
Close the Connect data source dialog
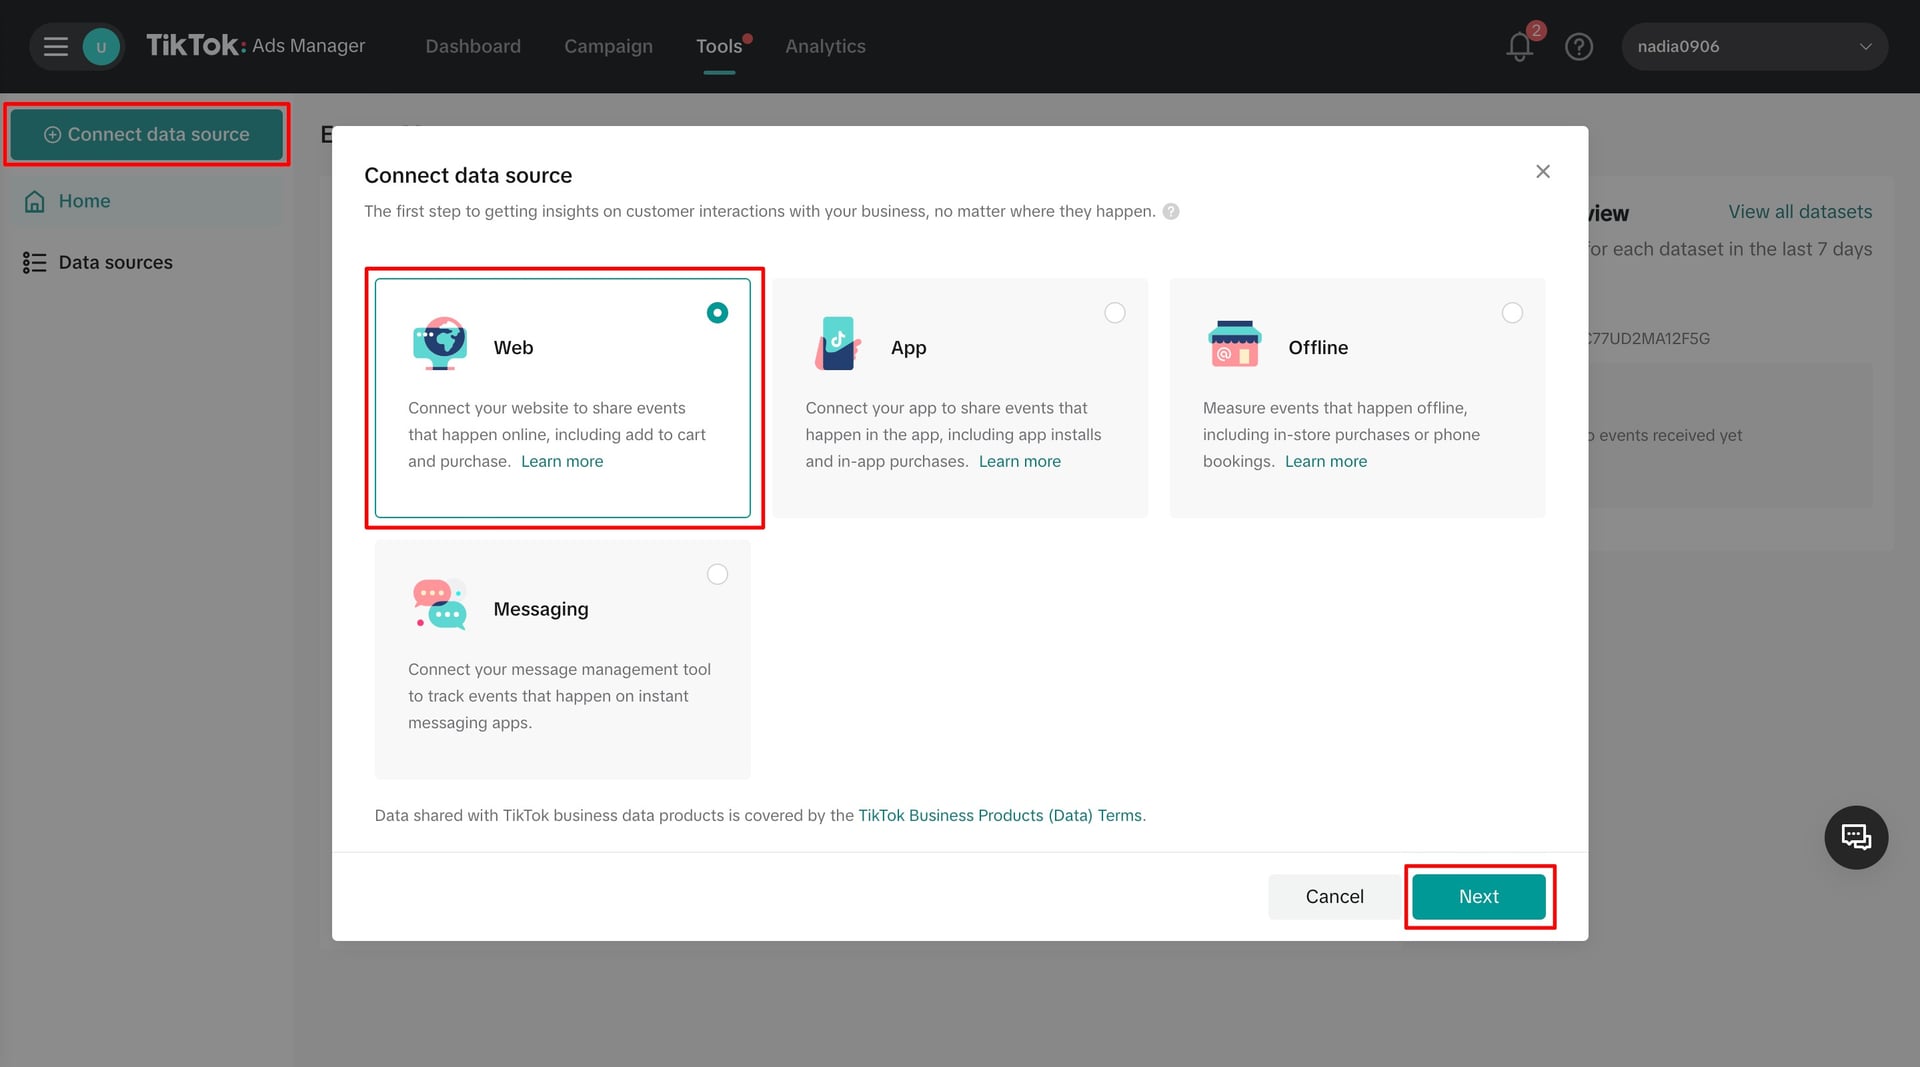tap(1543, 172)
